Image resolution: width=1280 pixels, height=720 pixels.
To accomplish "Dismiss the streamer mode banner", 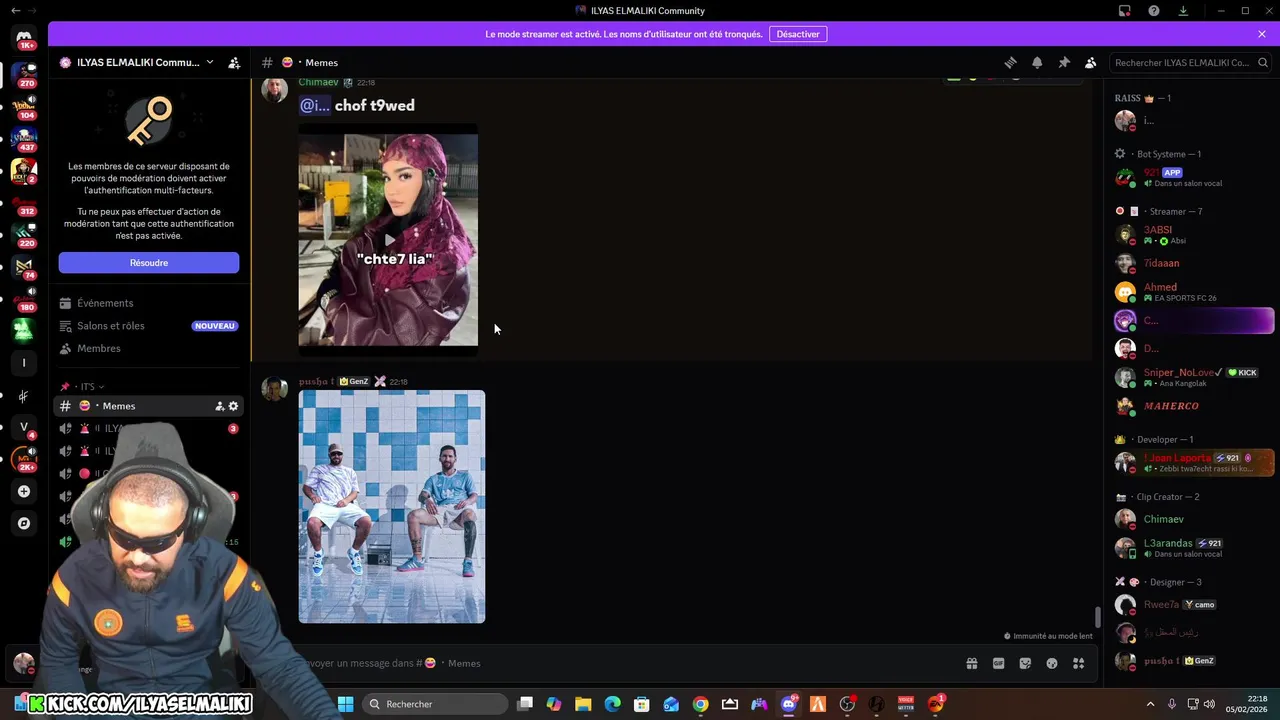I will point(1262,34).
